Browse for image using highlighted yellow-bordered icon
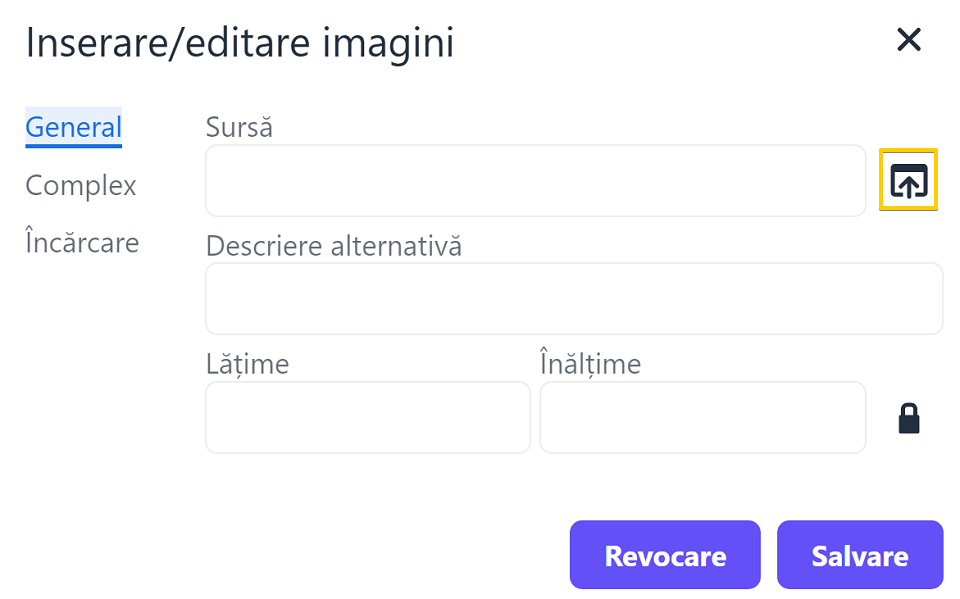This screenshot has height=599, width=960. tap(908, 180)
